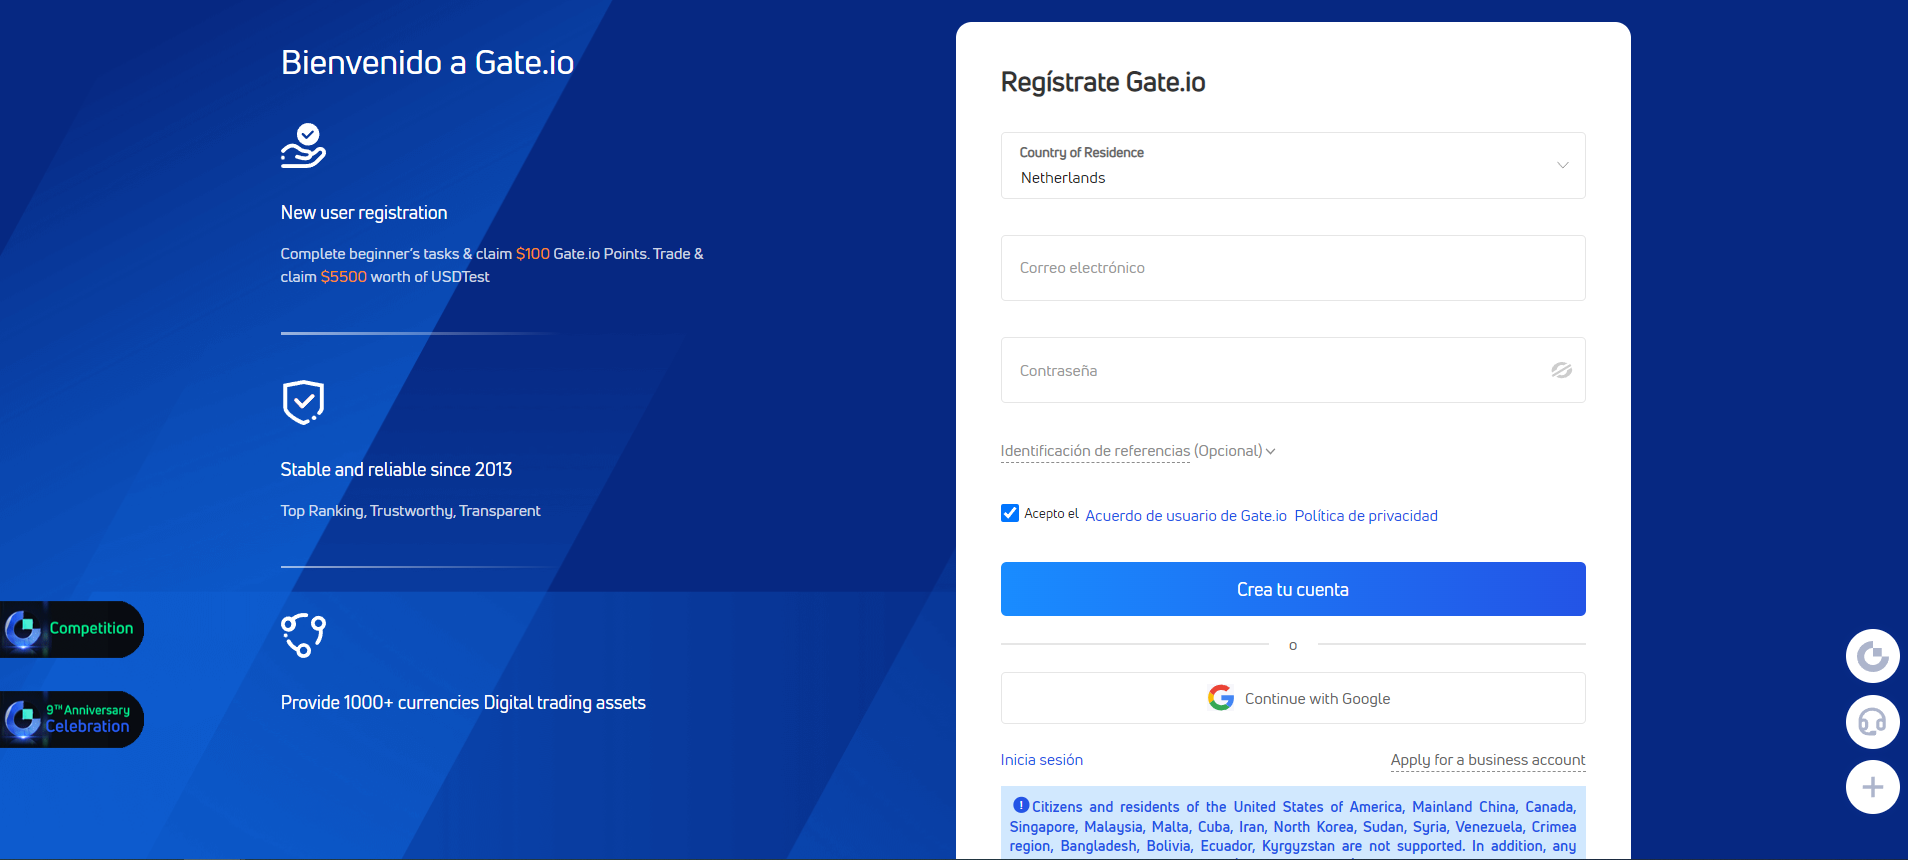Image resolution: width=1908 pixels, height=860 pixels.
Task: Open Acuerdo de usuario de Gate.io link
Action: [x=1186, y=516]
